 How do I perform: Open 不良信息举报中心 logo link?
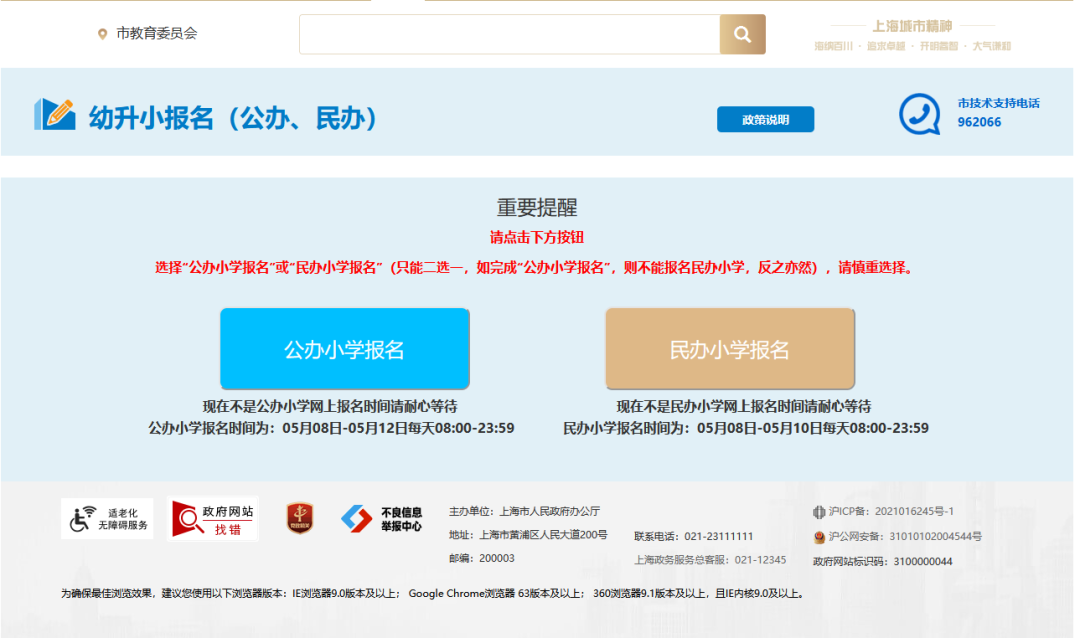(382, 519)
